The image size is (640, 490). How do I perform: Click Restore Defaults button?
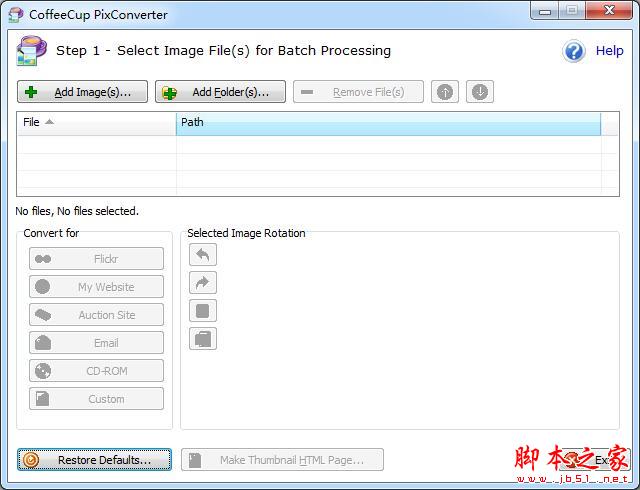click(x=94, y=460)
